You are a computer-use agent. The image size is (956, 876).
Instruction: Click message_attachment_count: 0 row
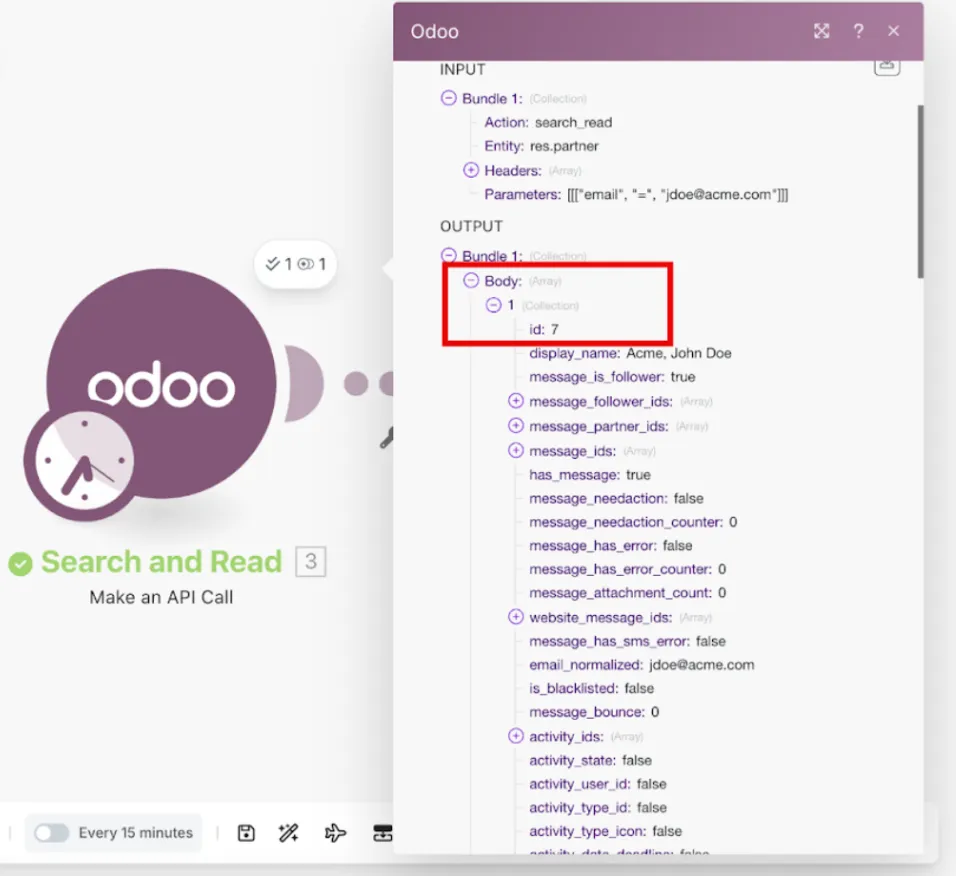[x=627, y=593]
